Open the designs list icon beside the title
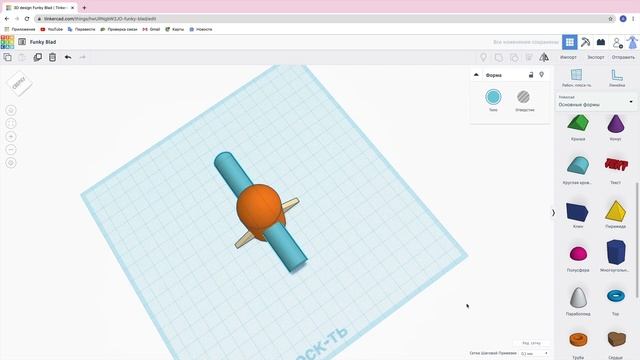Viewport: 640px width, 360px height. [22, 42]
